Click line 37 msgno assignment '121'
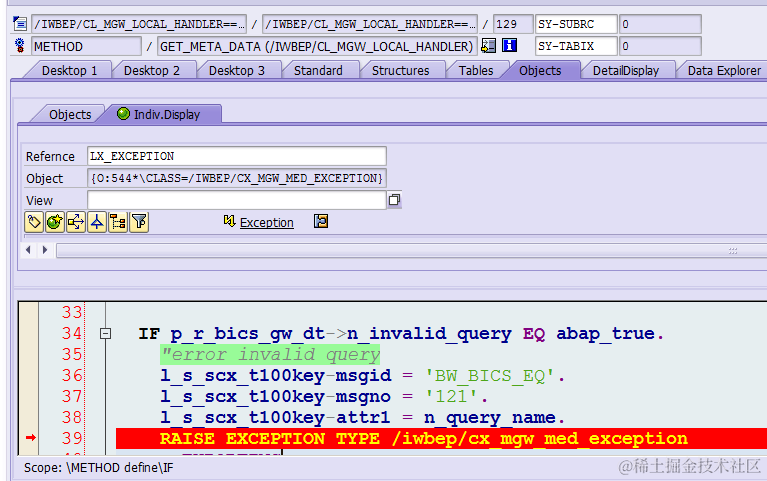 [324, 396]
